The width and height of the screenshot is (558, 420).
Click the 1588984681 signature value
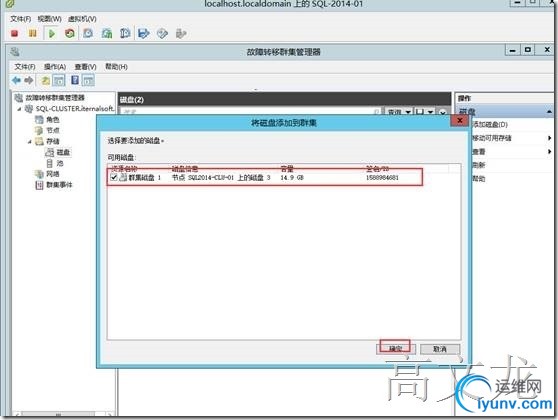pos(382,177)
